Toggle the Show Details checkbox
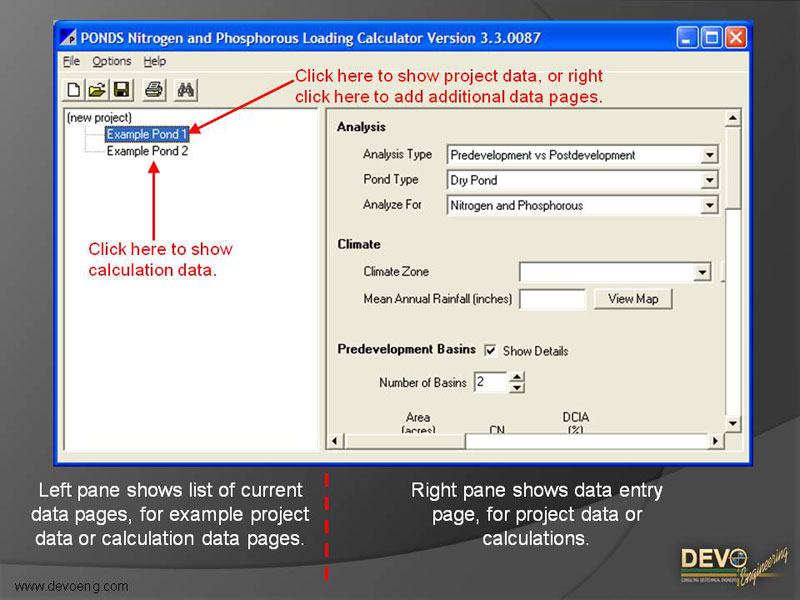The height and width of the screenshot is (600, 800). click(491, 351)
